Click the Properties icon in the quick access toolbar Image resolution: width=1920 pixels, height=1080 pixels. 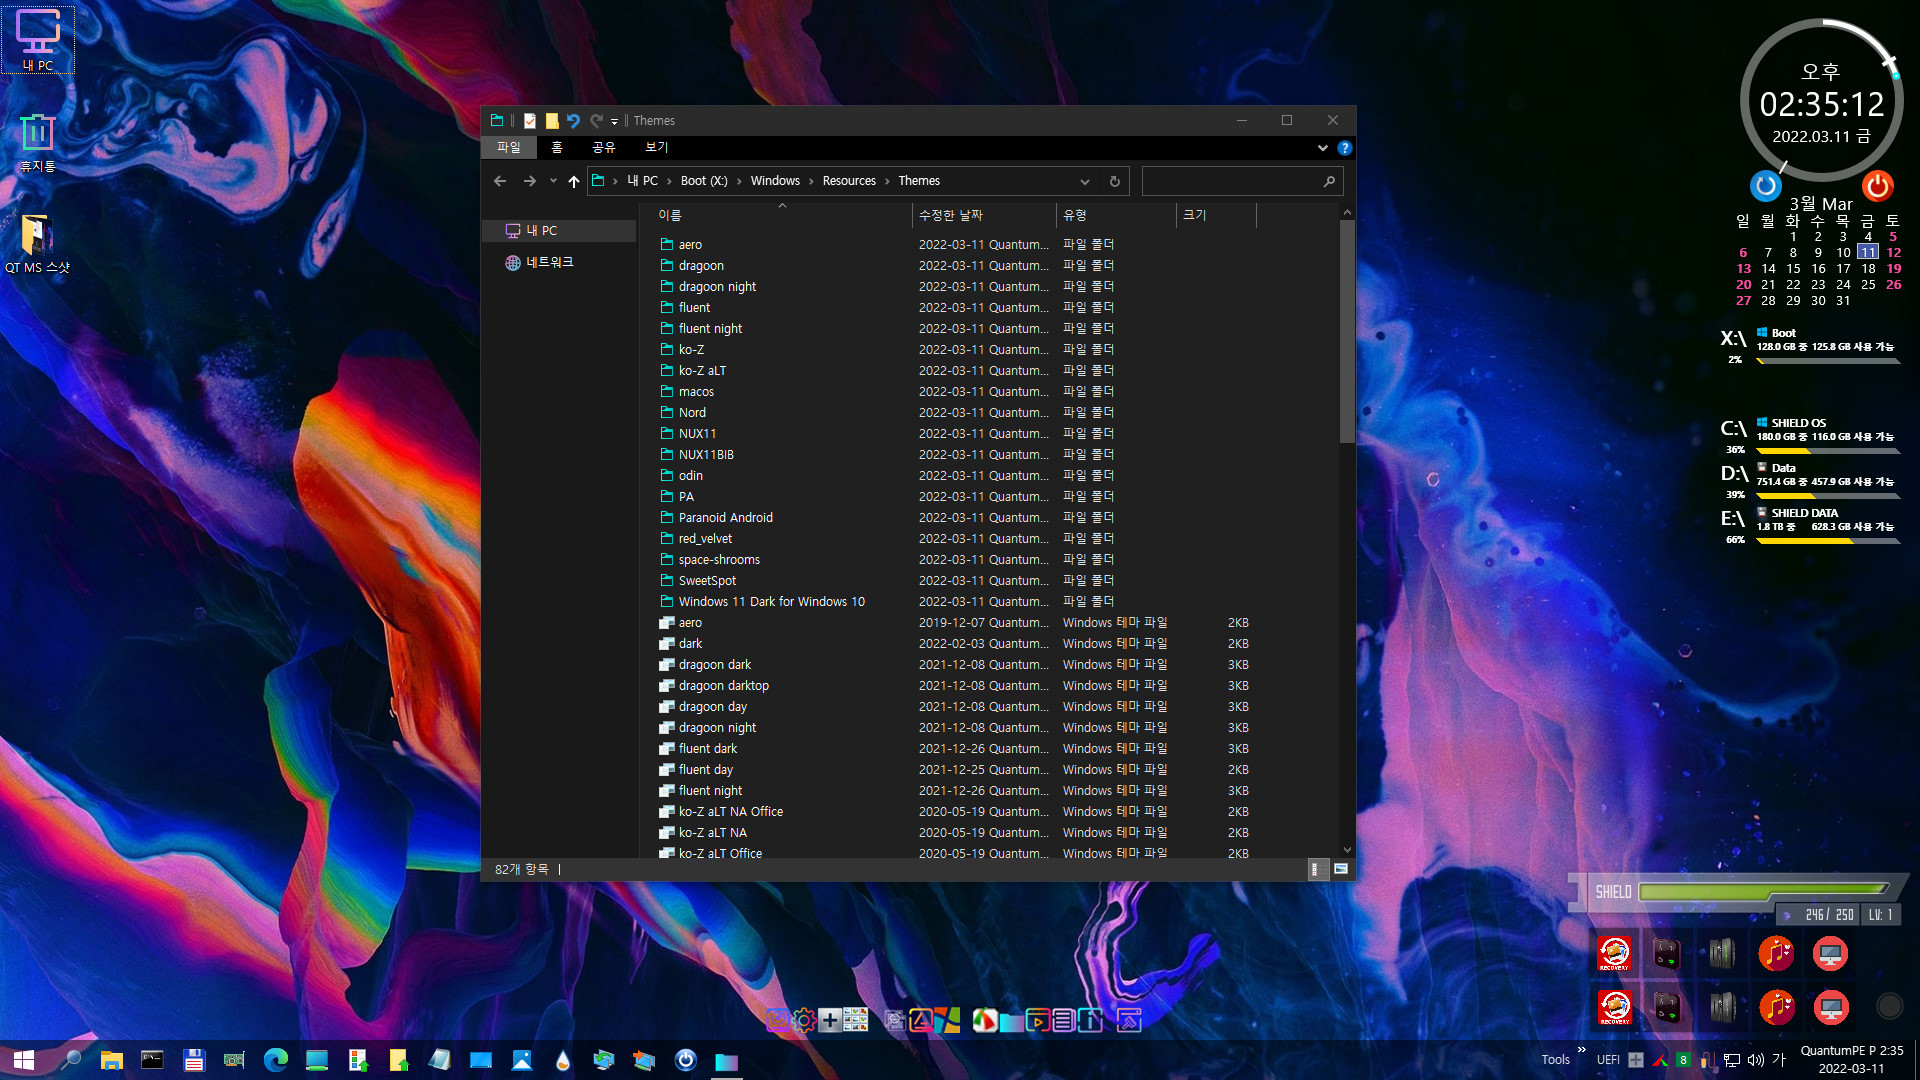tap(530, 121)
